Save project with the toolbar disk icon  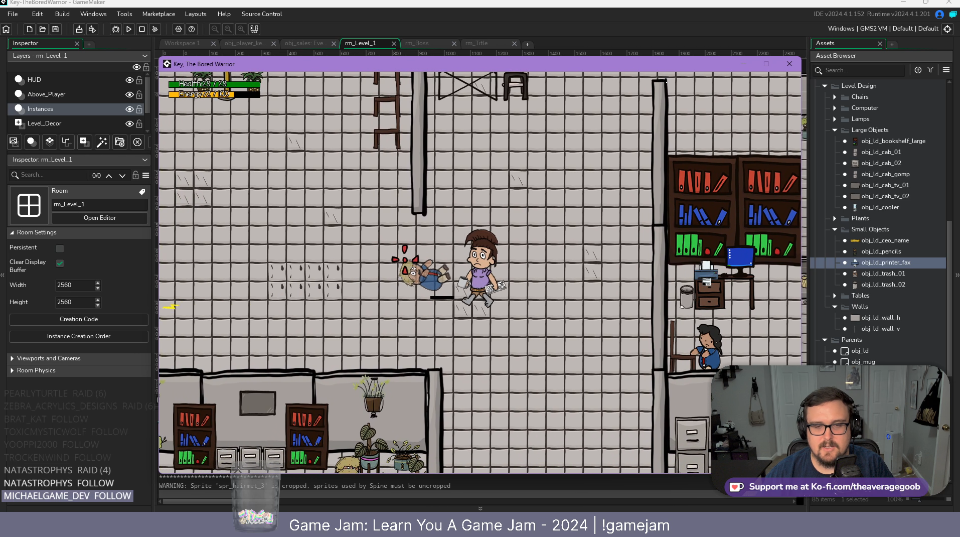[56, 29]
